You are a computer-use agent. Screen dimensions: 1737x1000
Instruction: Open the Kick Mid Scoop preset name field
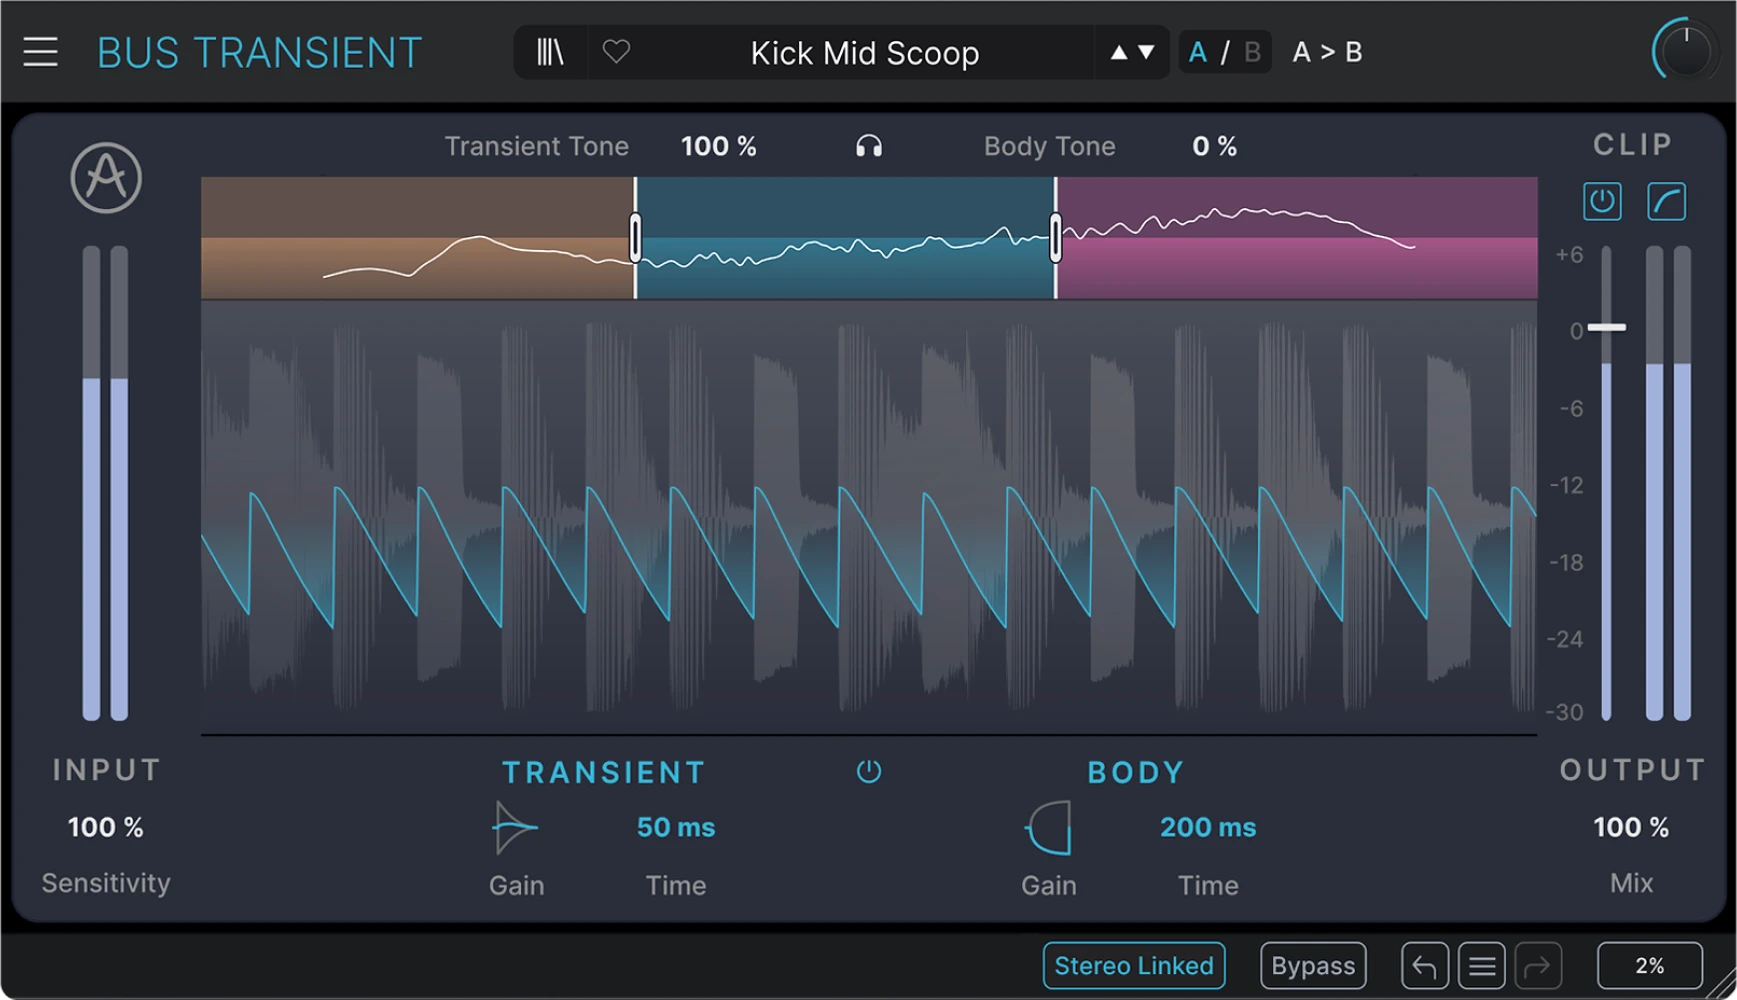pos(864,52)
